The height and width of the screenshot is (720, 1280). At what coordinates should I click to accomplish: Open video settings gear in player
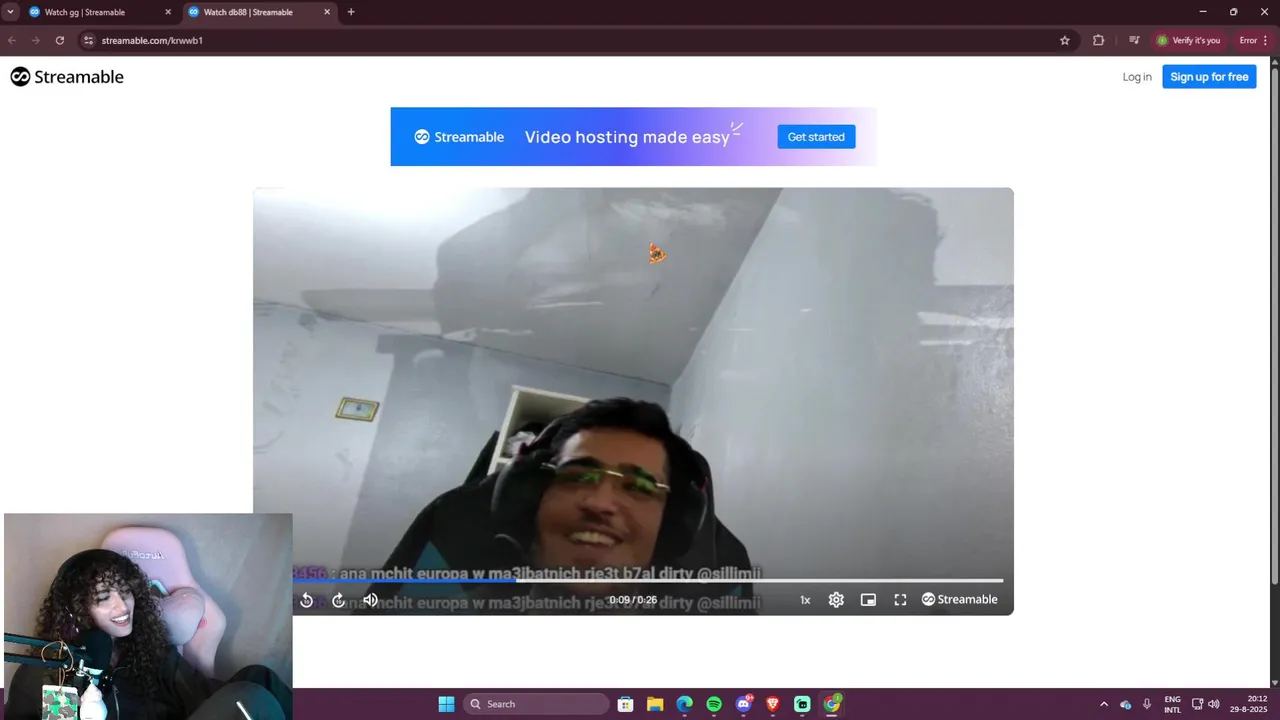(836, 600)
